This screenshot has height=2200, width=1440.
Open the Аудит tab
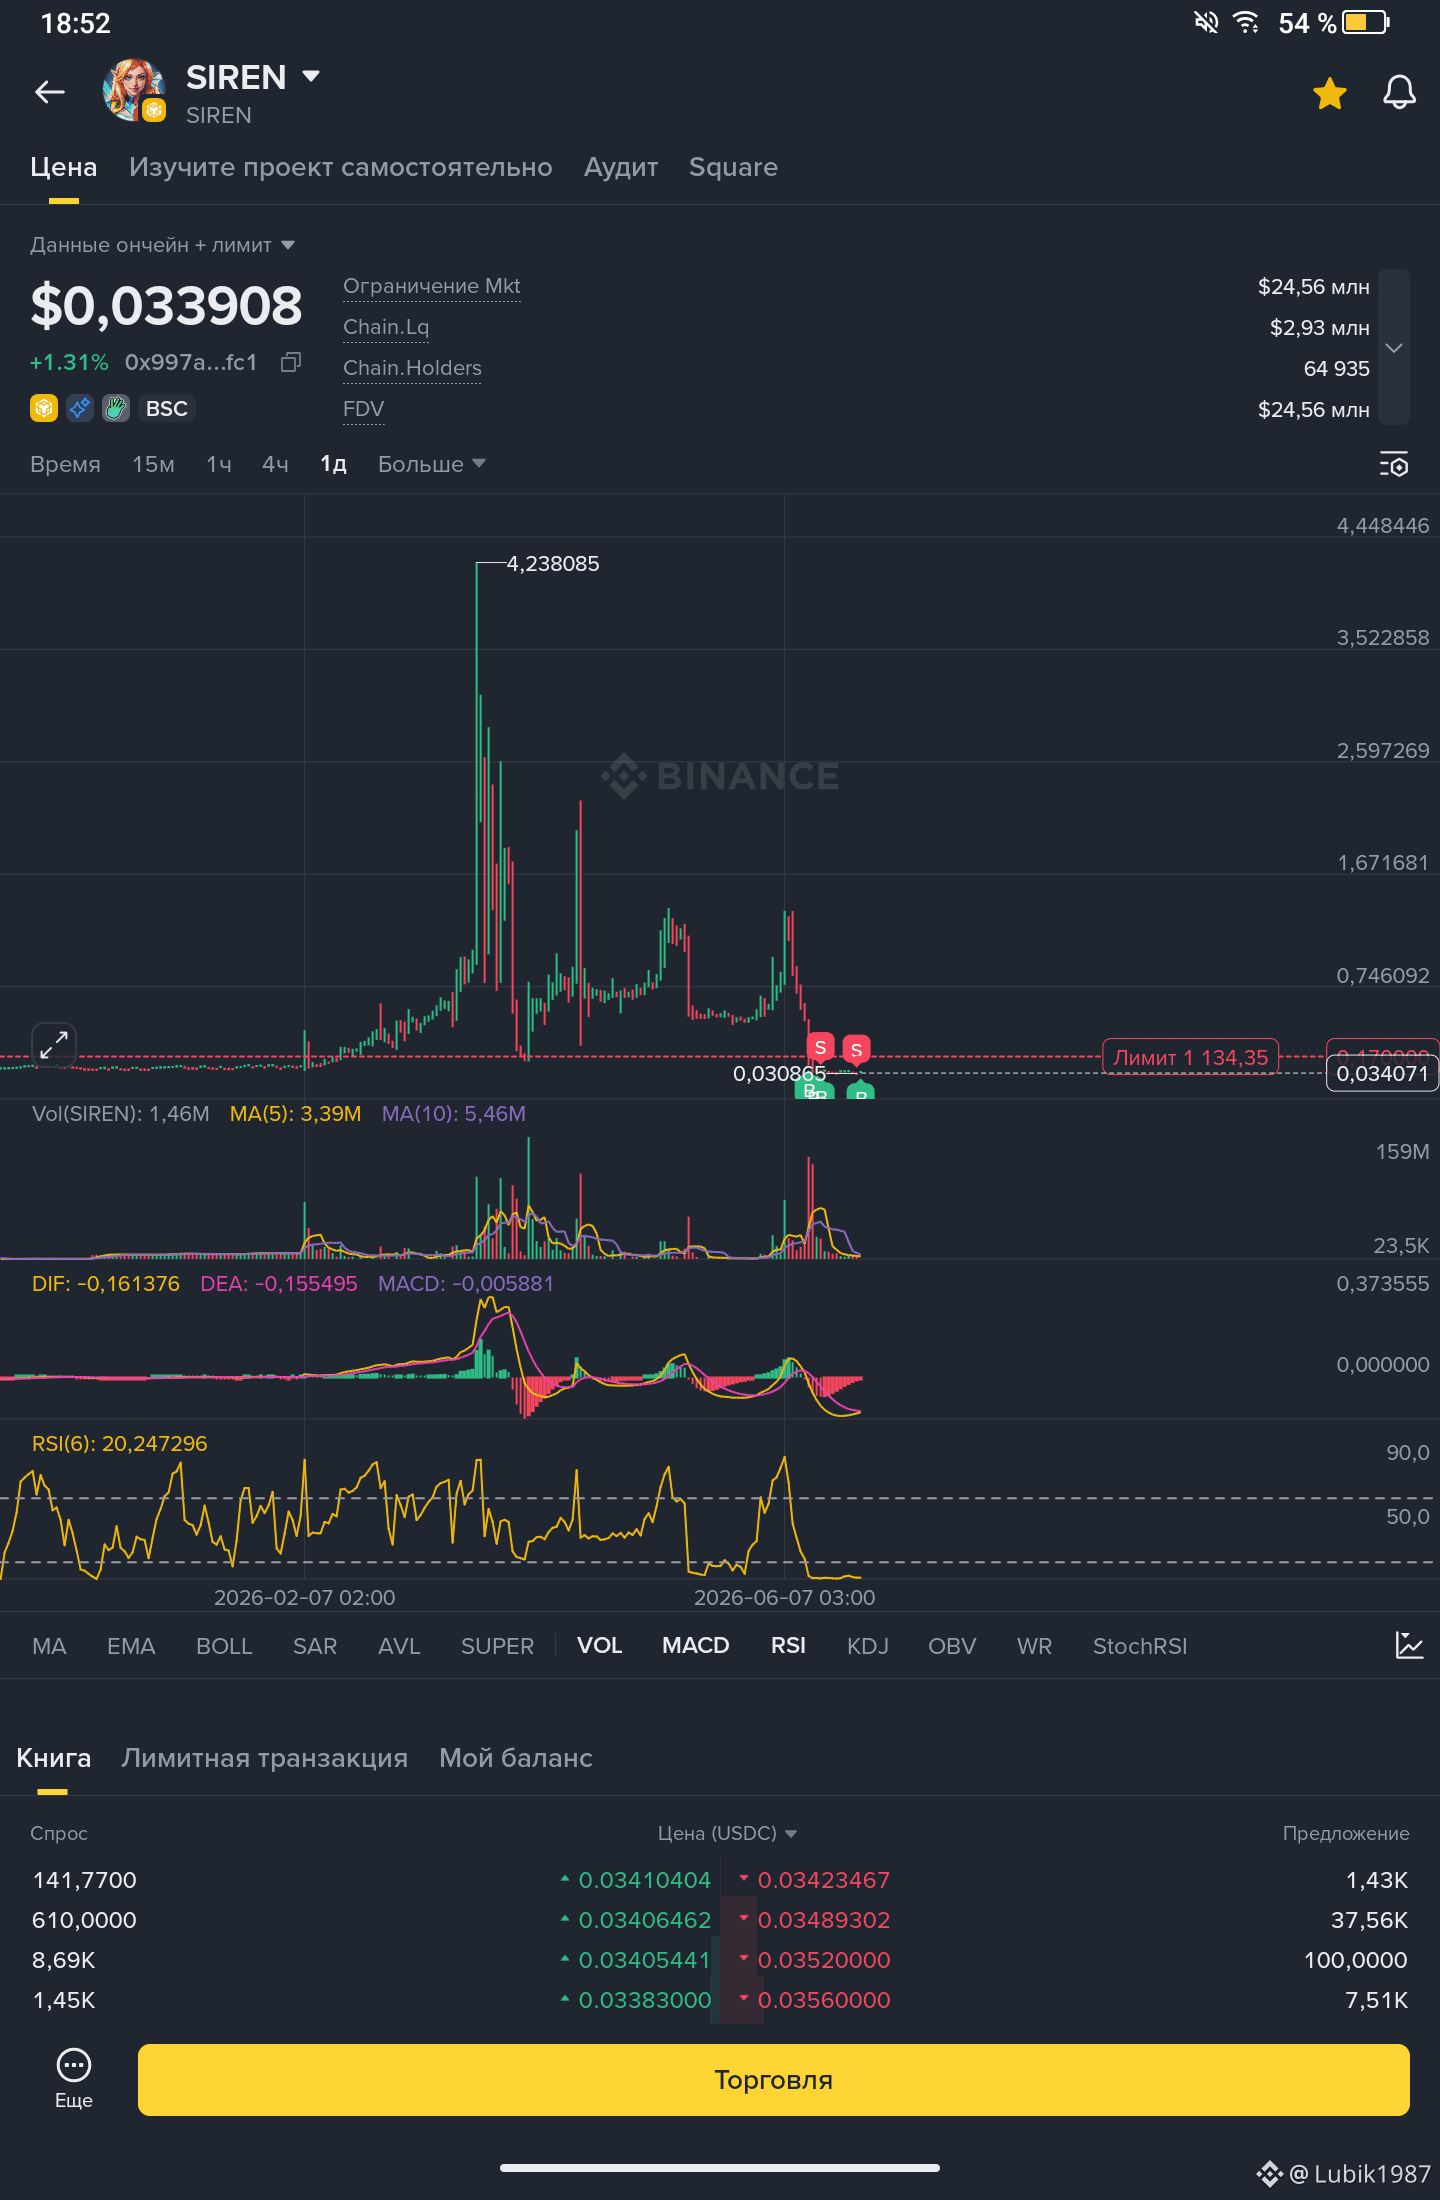(621, 167)
